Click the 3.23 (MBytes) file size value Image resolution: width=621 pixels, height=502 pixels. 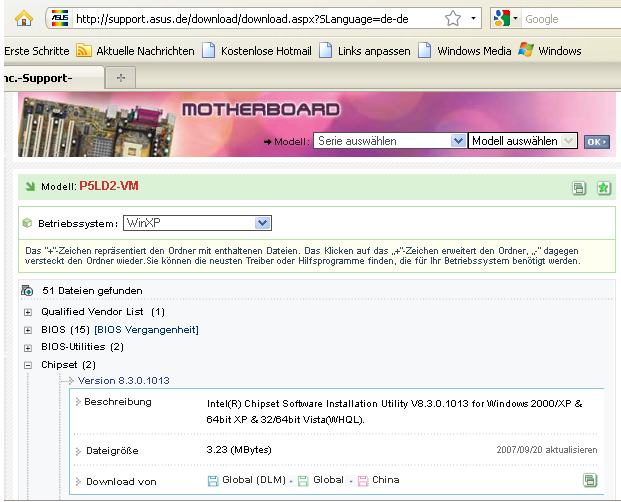coord(239,450)
